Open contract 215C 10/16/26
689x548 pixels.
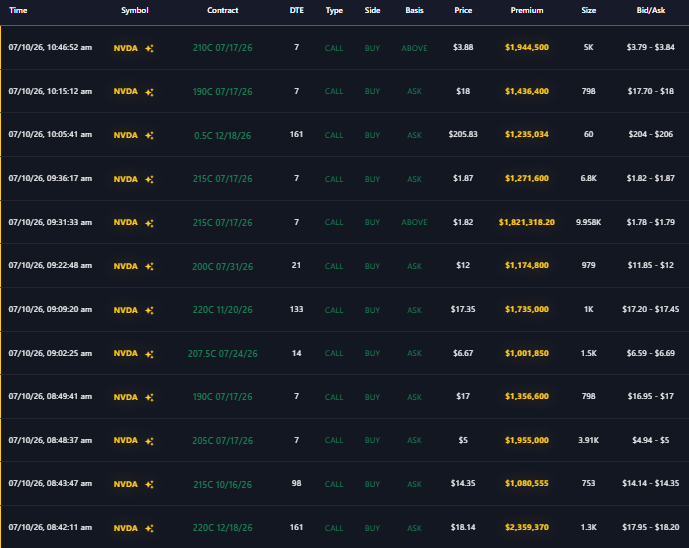[223, 484]
